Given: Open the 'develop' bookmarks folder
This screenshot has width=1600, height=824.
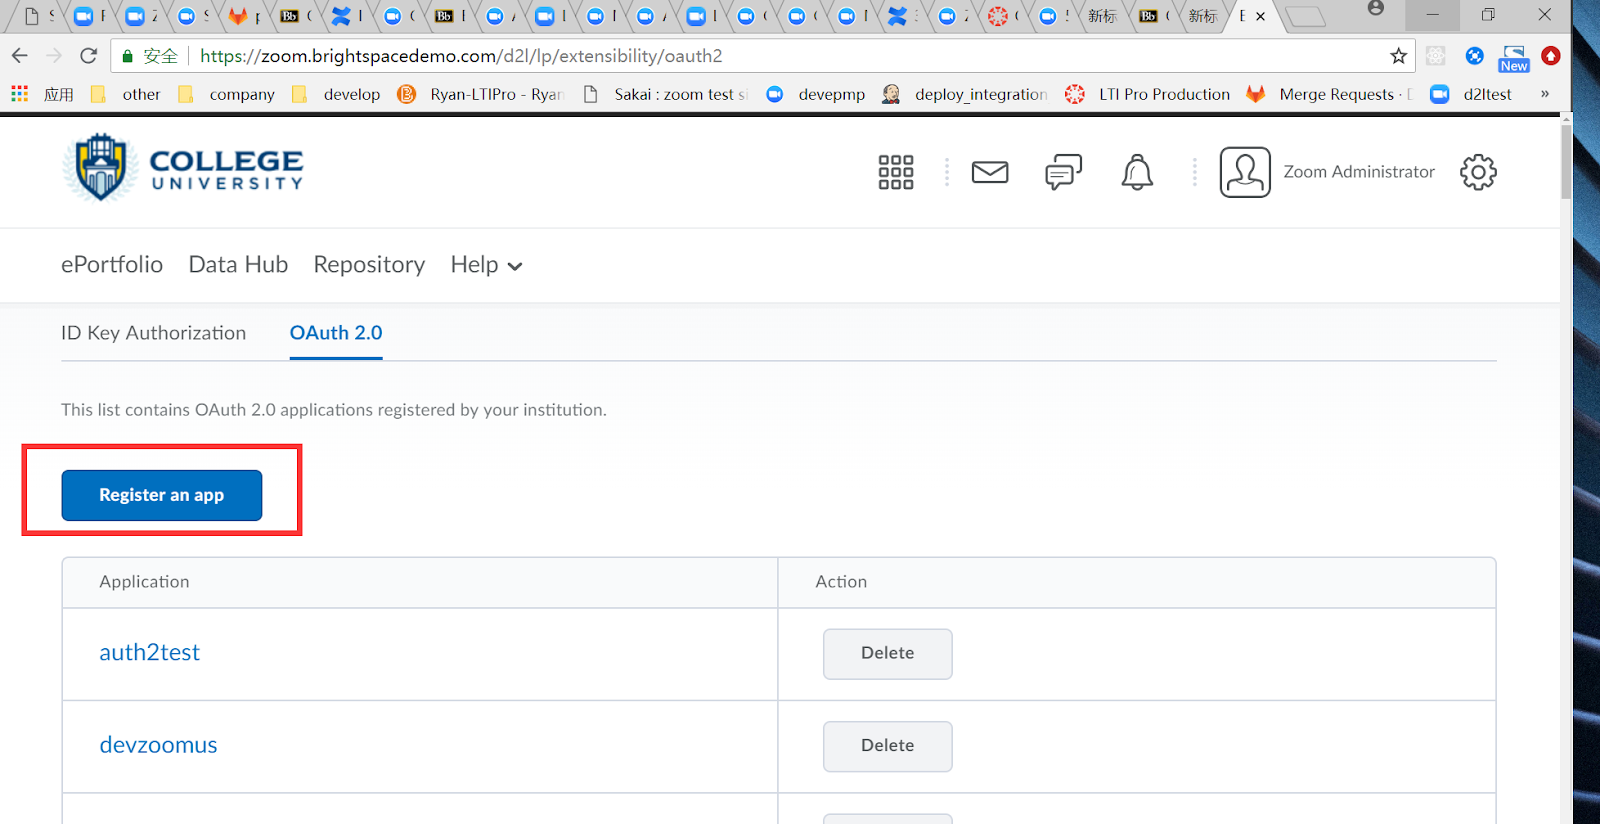Looking at the screenshot, I should pyautogui.click(x=337, y=94).
